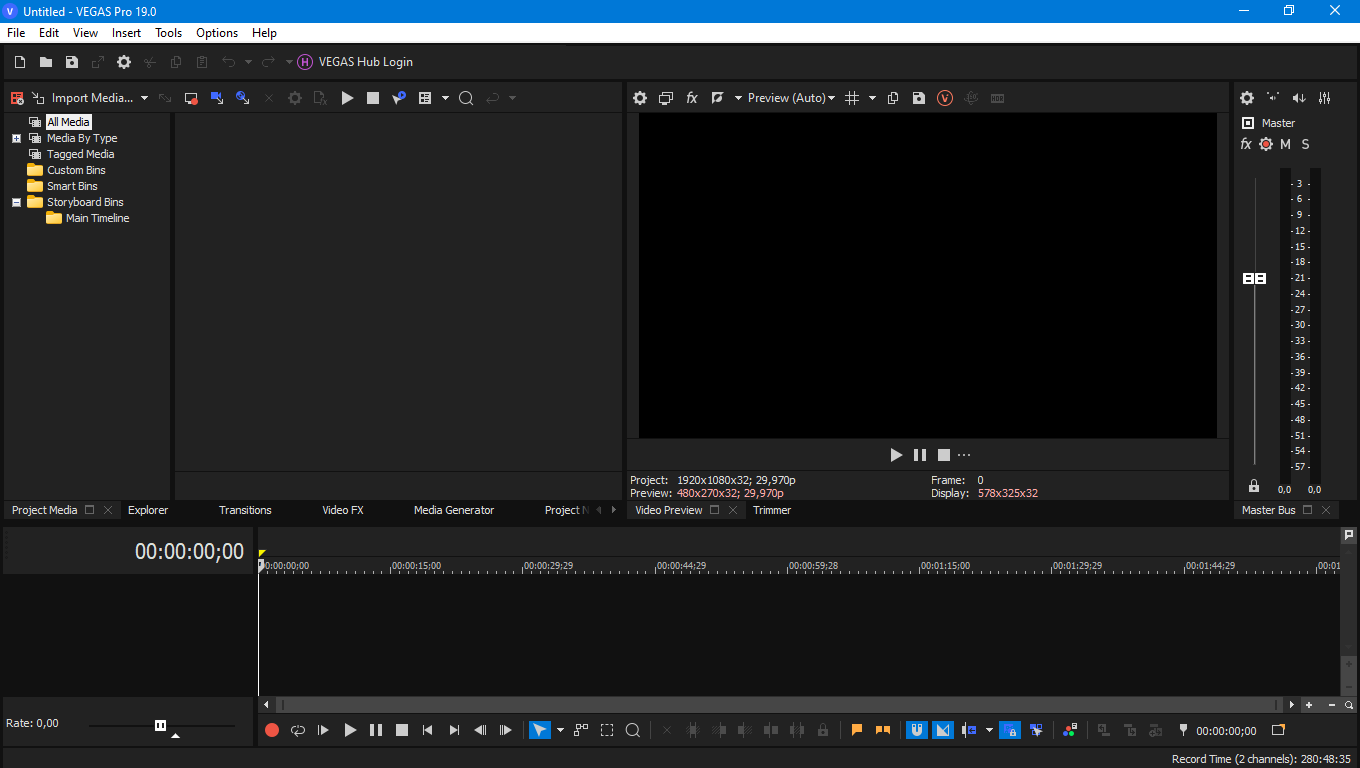Open a project using the folder icon

pyautogui.click(x=46, y=62)
